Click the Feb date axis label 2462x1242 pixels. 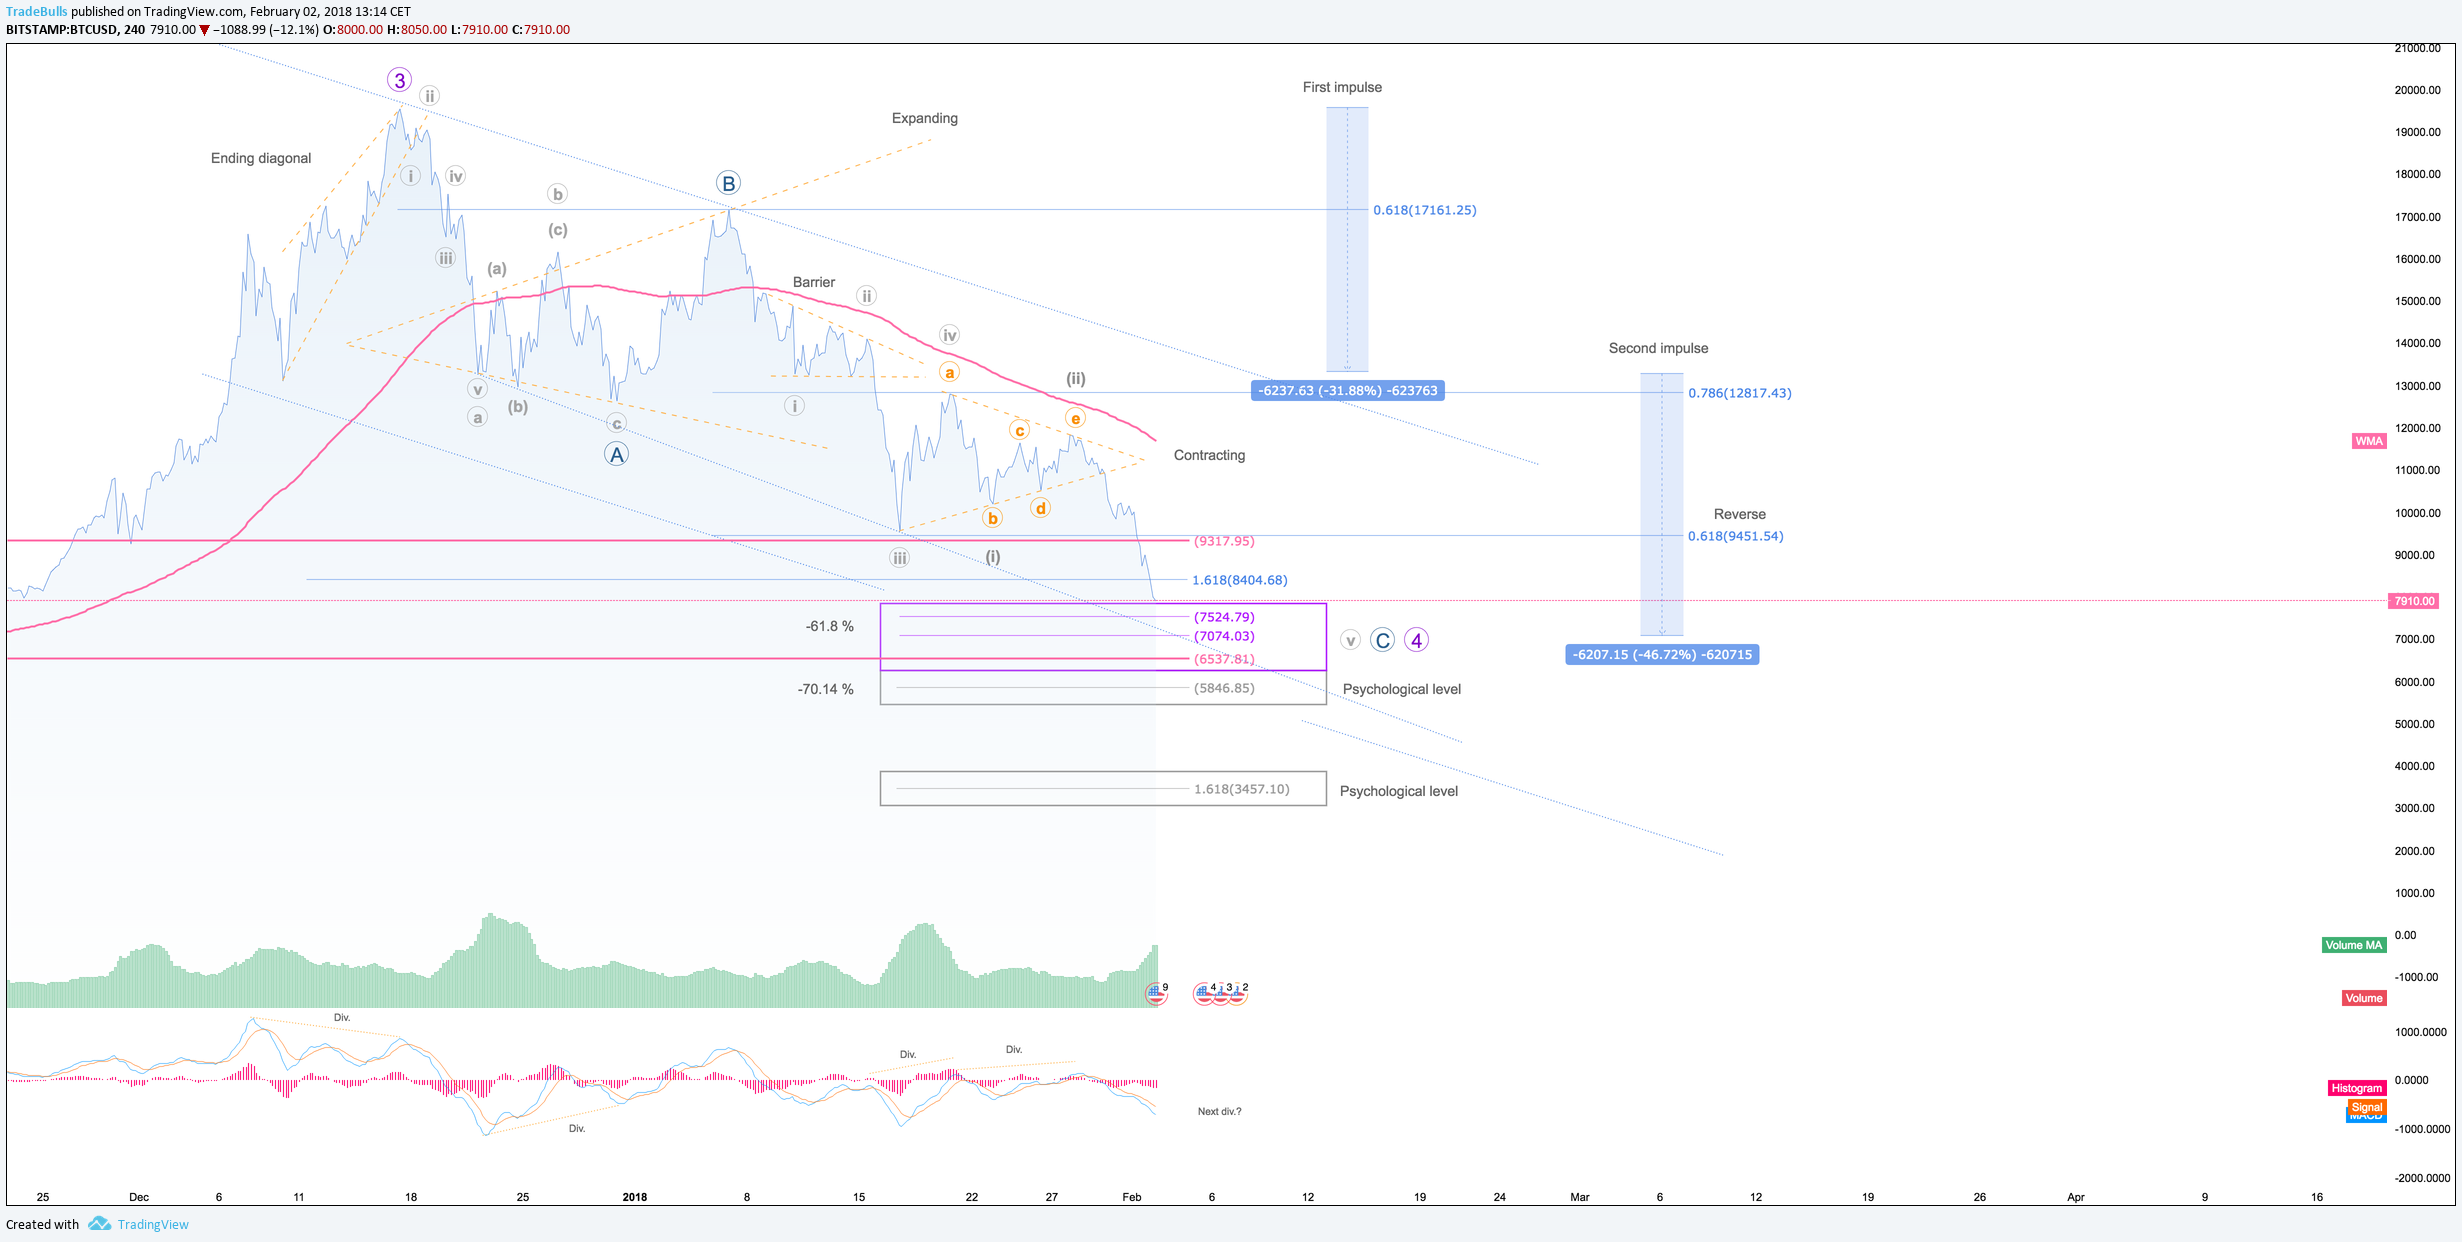coord(1131,1197)
